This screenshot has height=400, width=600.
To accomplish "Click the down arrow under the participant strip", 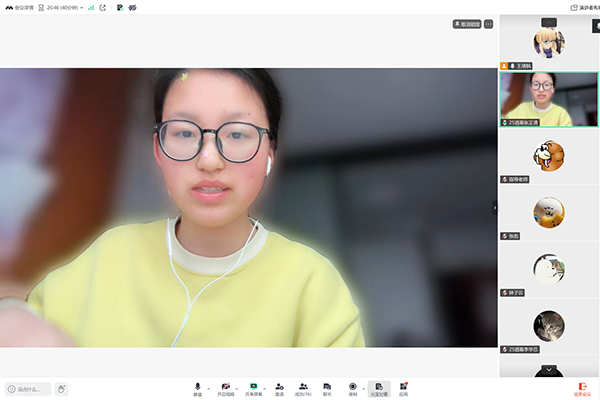I will tap(549, 369).
